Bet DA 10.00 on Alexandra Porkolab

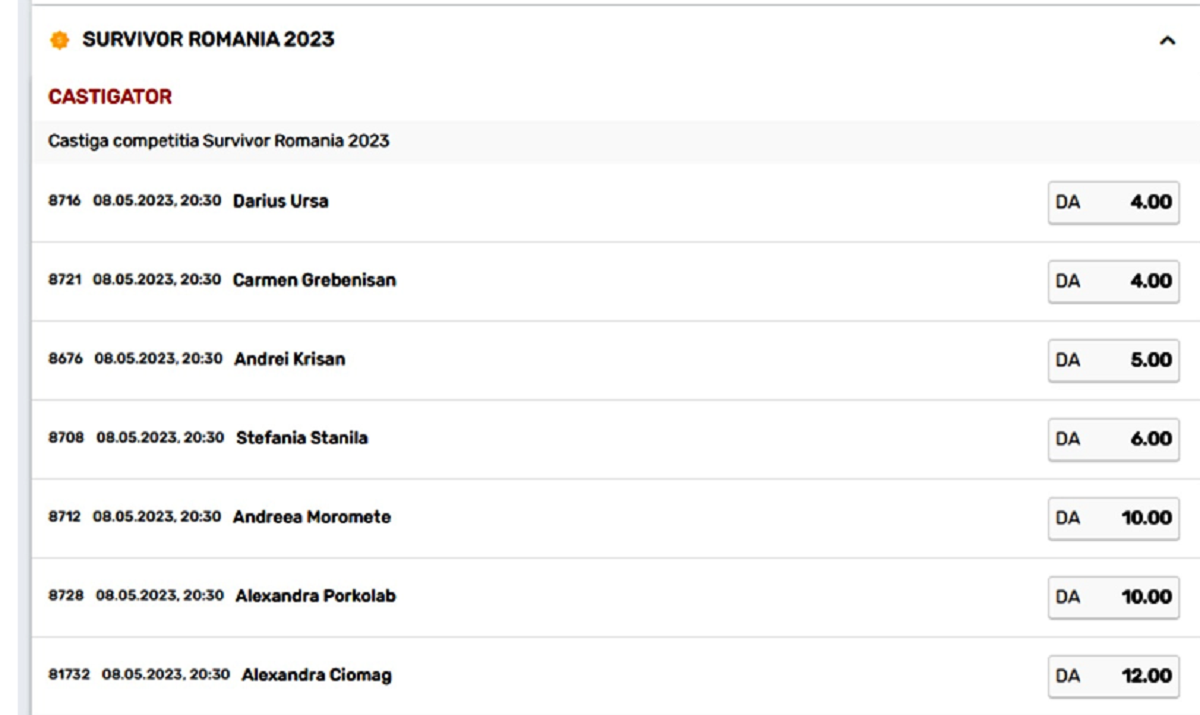1113,597
